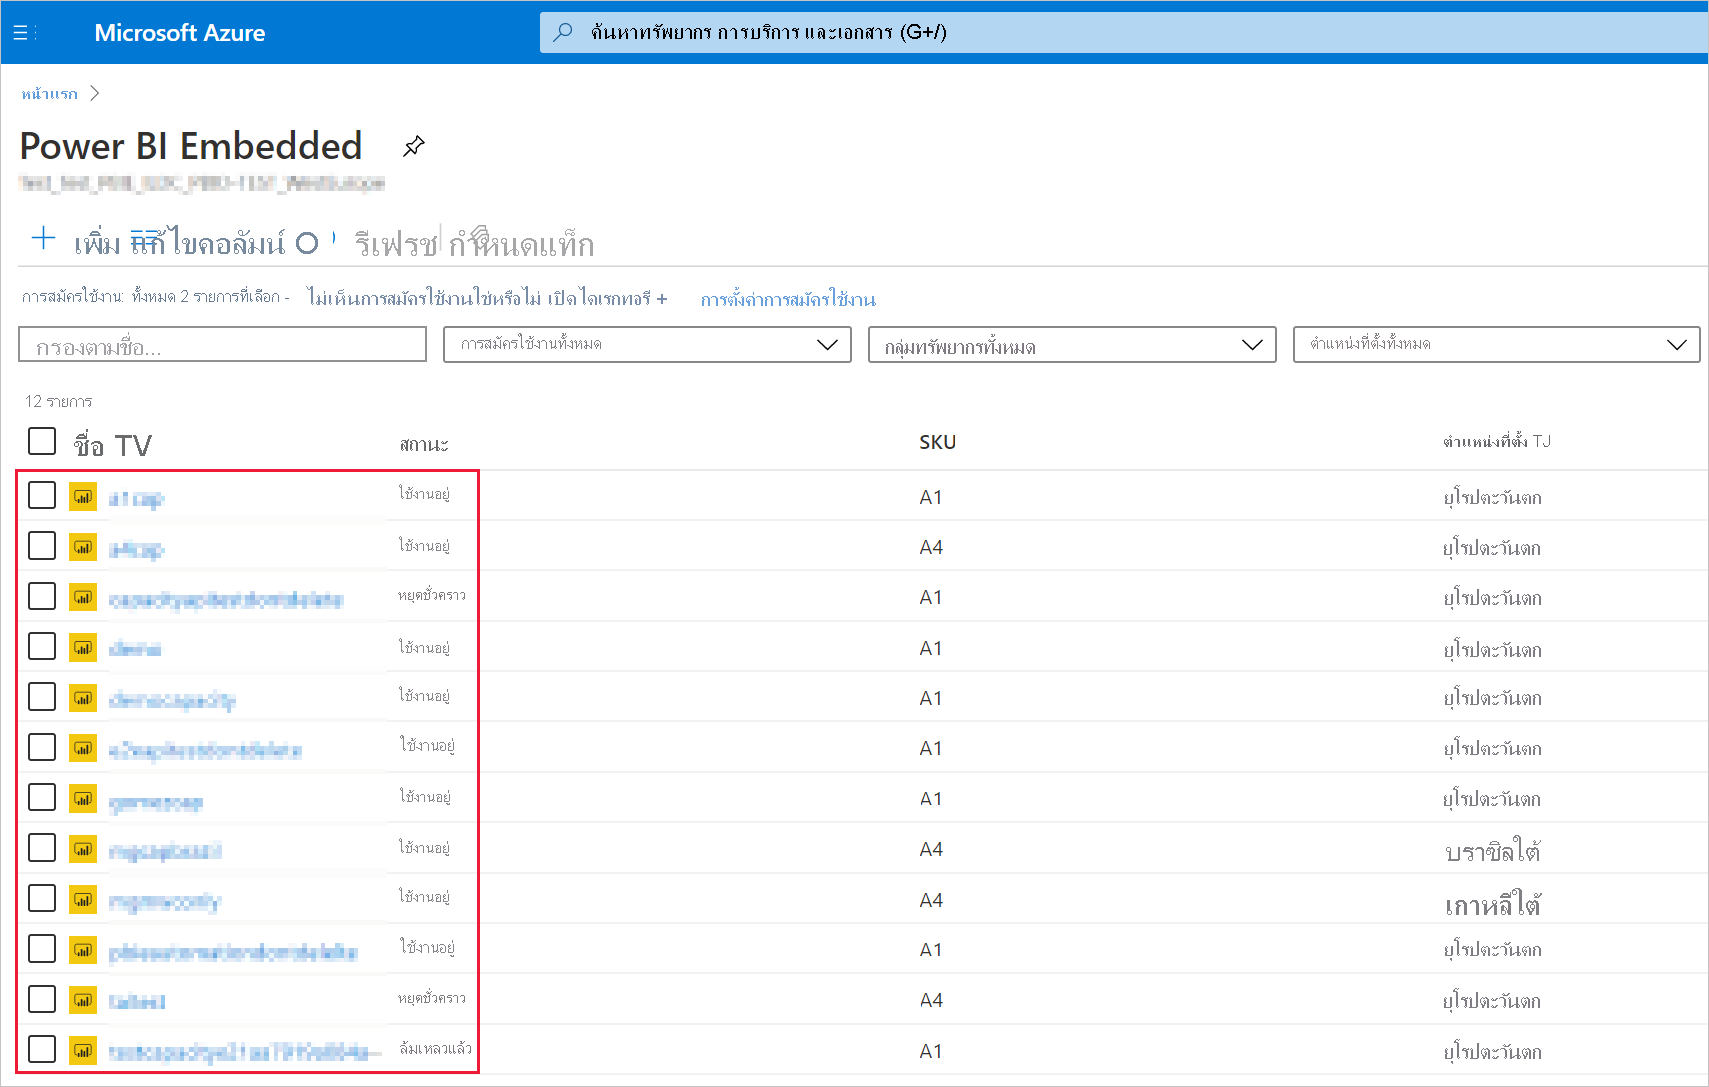
Task: Open the การตั้งค่าการสมัครใช้งาน subscription settings link
Action: pyautogui.click(x=788, y=299)
